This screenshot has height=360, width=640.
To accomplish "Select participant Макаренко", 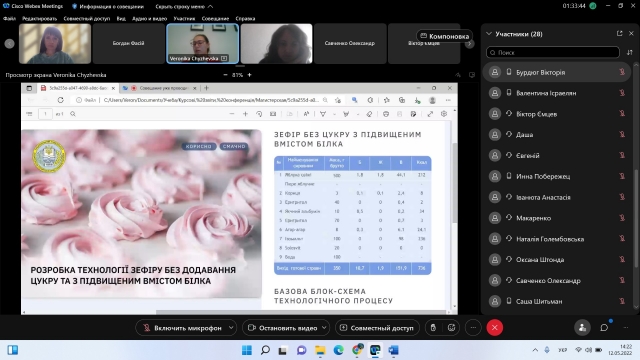I will click(x=557, y=218).
